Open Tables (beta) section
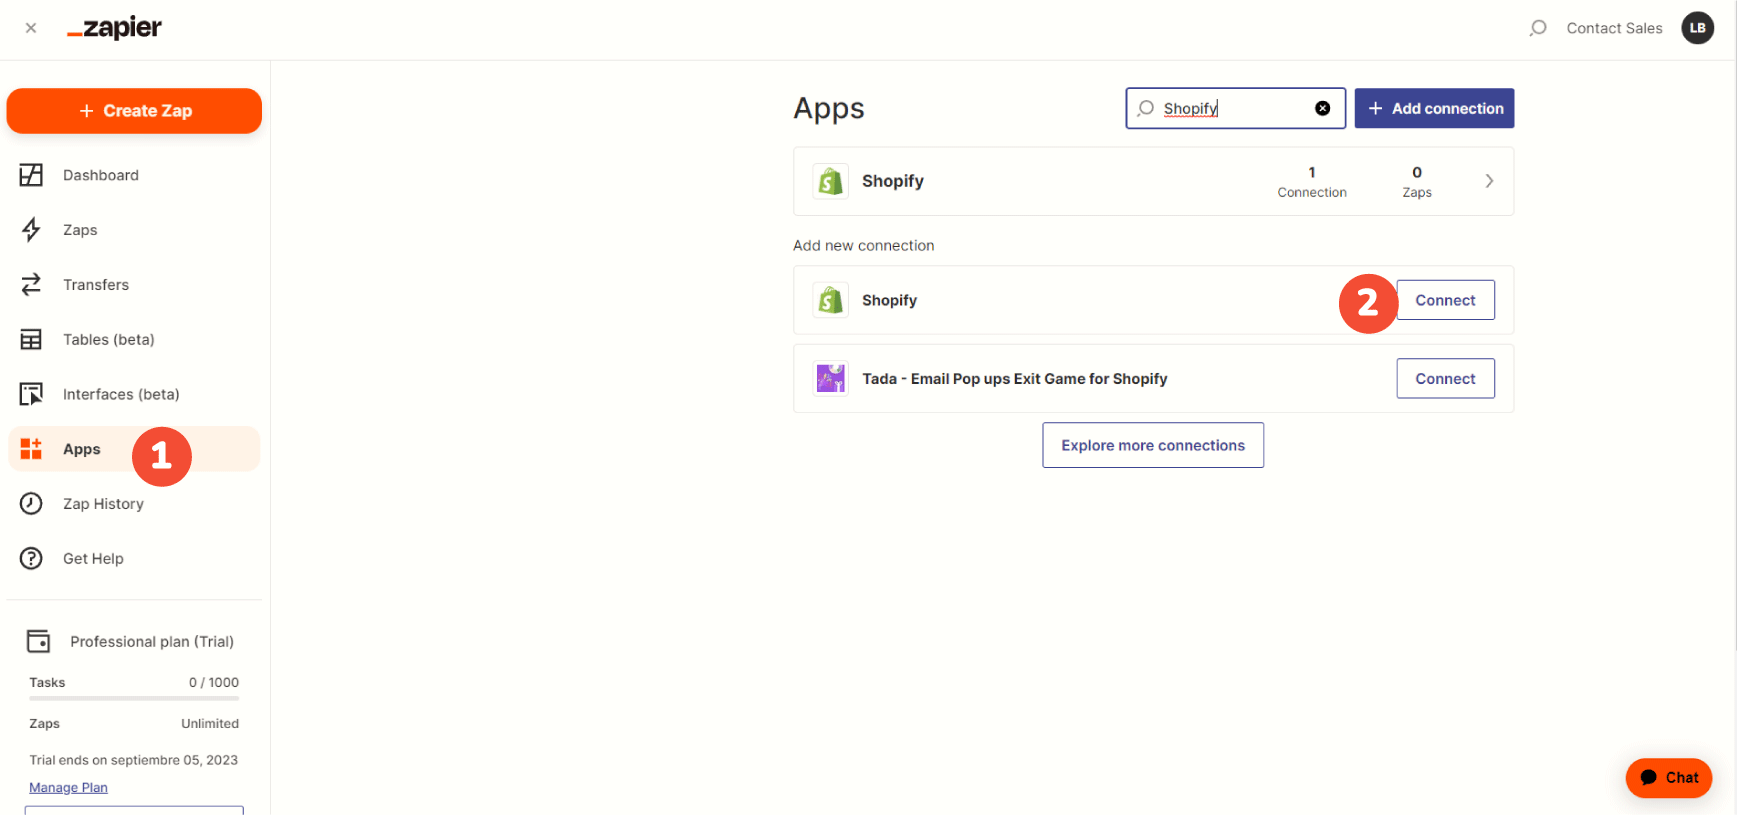The image size is (1737, 823). click(x=109, y=340)
